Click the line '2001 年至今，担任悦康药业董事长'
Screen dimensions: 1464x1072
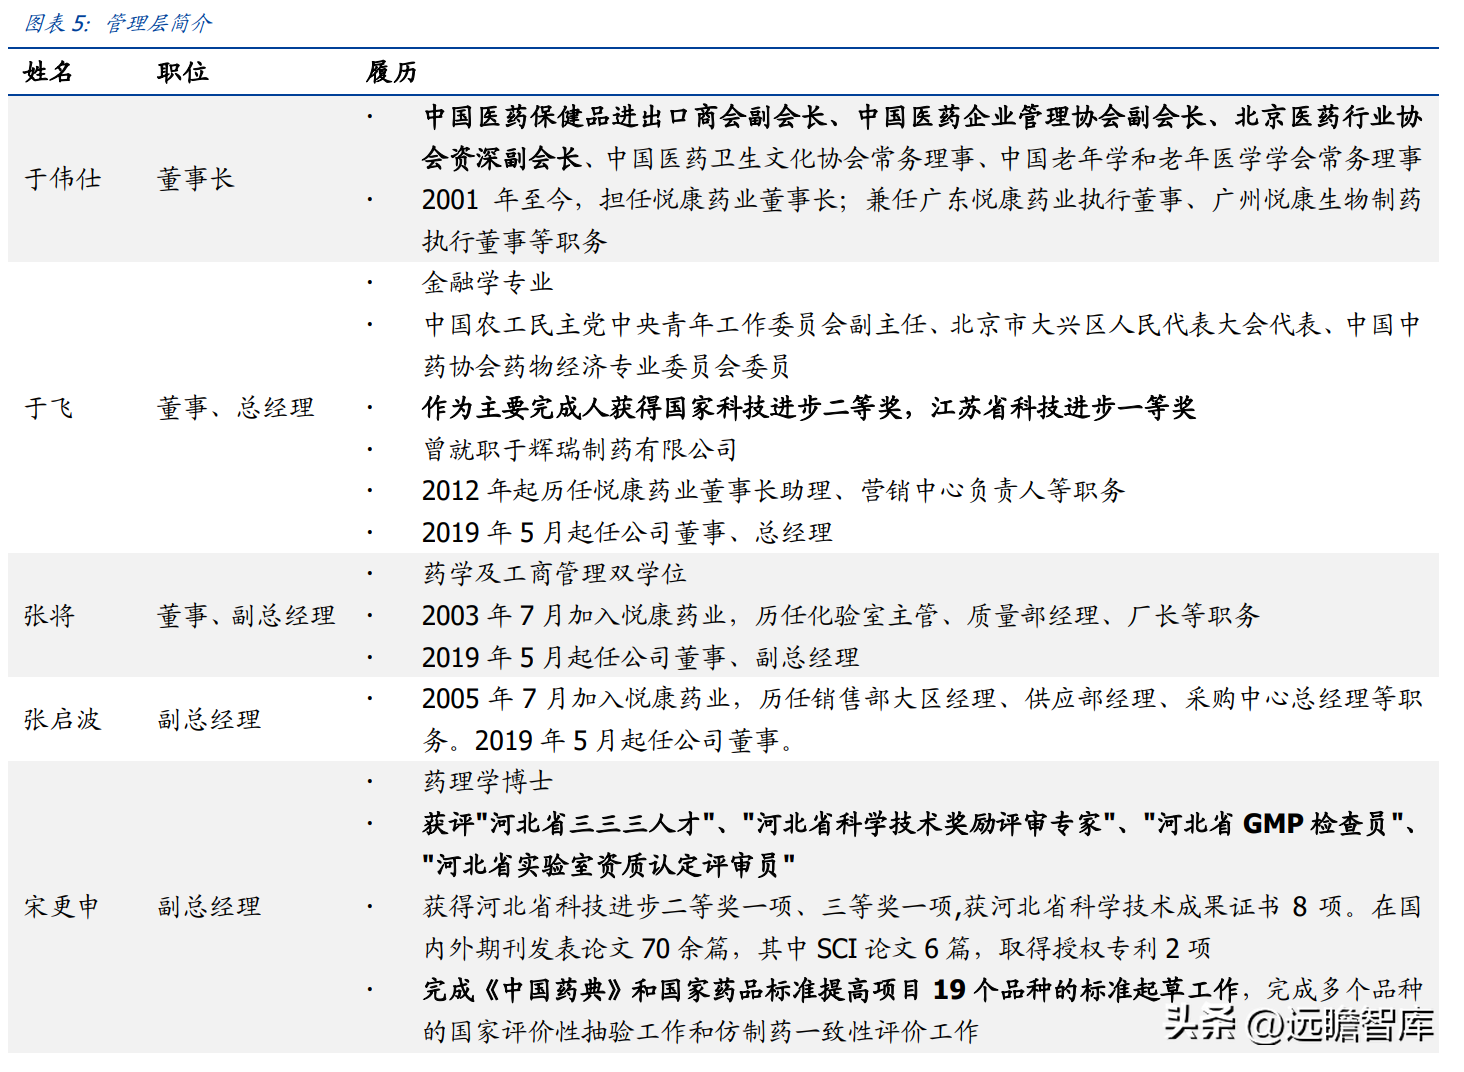922,200
